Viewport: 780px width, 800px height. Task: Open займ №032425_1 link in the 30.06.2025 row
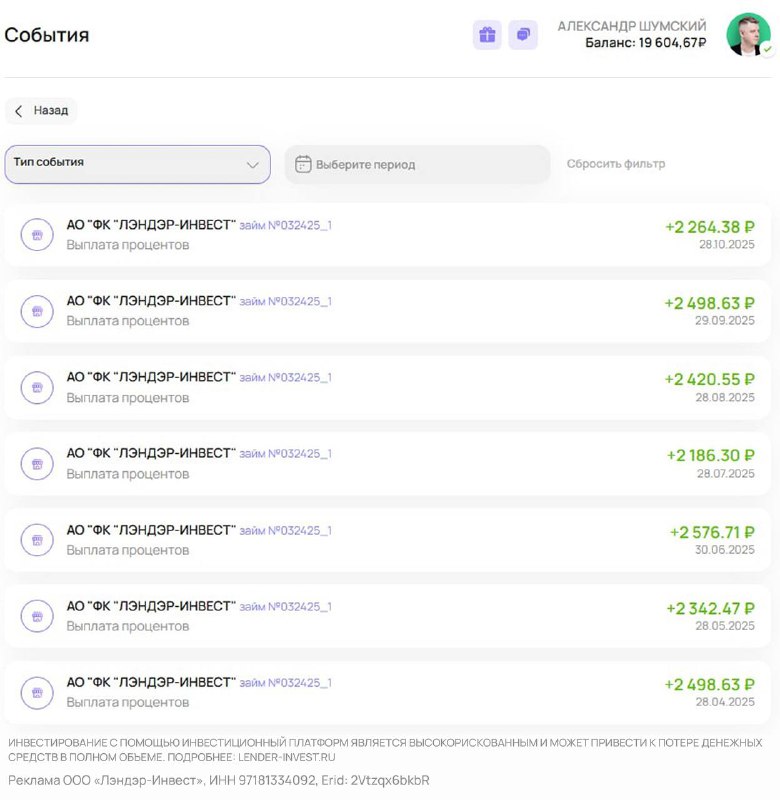tap(286, 531)
